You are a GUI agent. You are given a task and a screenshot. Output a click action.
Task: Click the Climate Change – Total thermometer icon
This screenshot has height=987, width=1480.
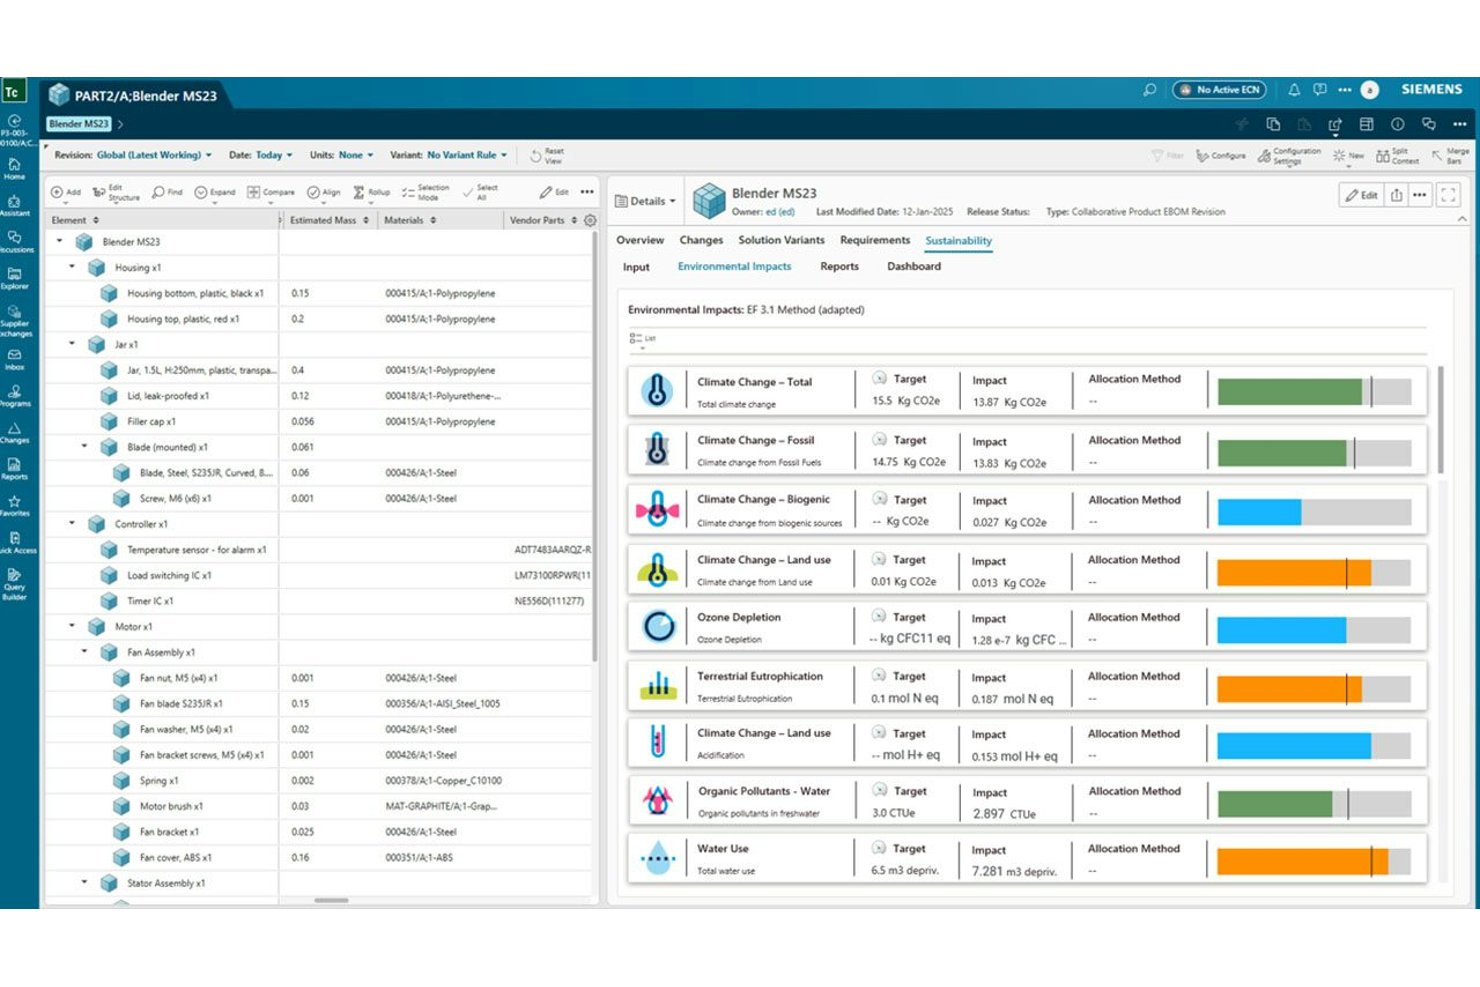(657, 390)
